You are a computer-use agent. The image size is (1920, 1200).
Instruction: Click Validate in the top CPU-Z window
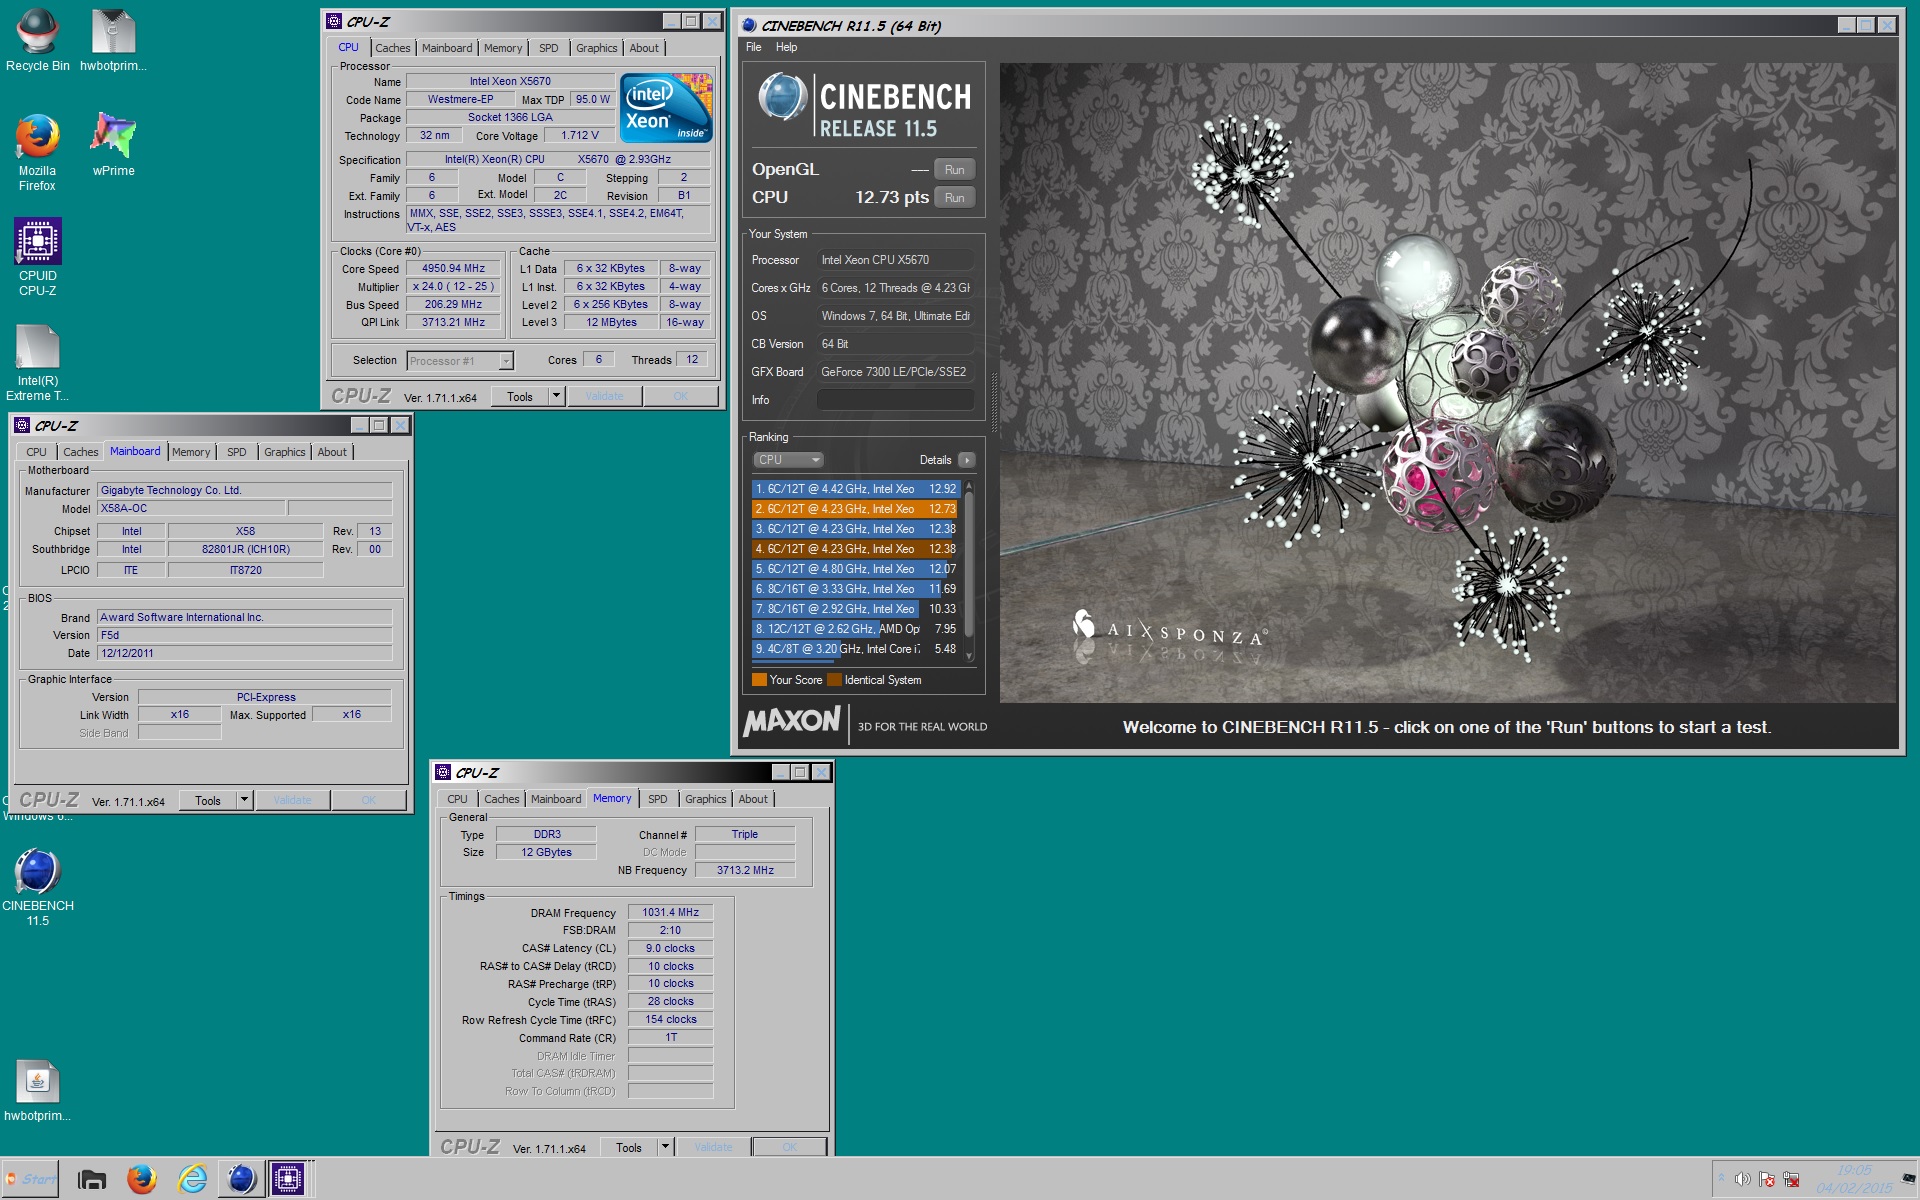tap(604, 397)
